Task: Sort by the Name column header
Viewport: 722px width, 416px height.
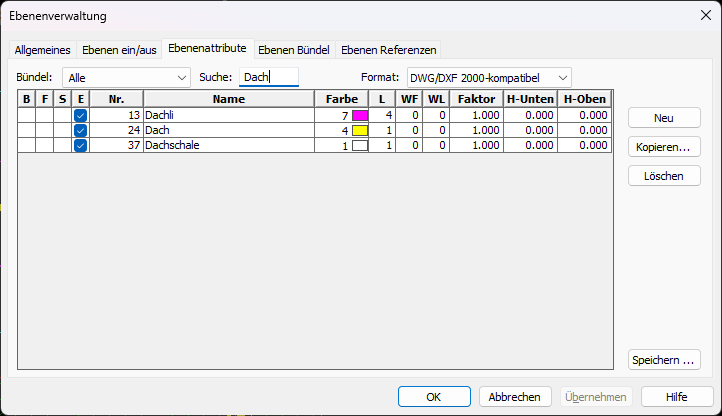Action: click(229, 99)
